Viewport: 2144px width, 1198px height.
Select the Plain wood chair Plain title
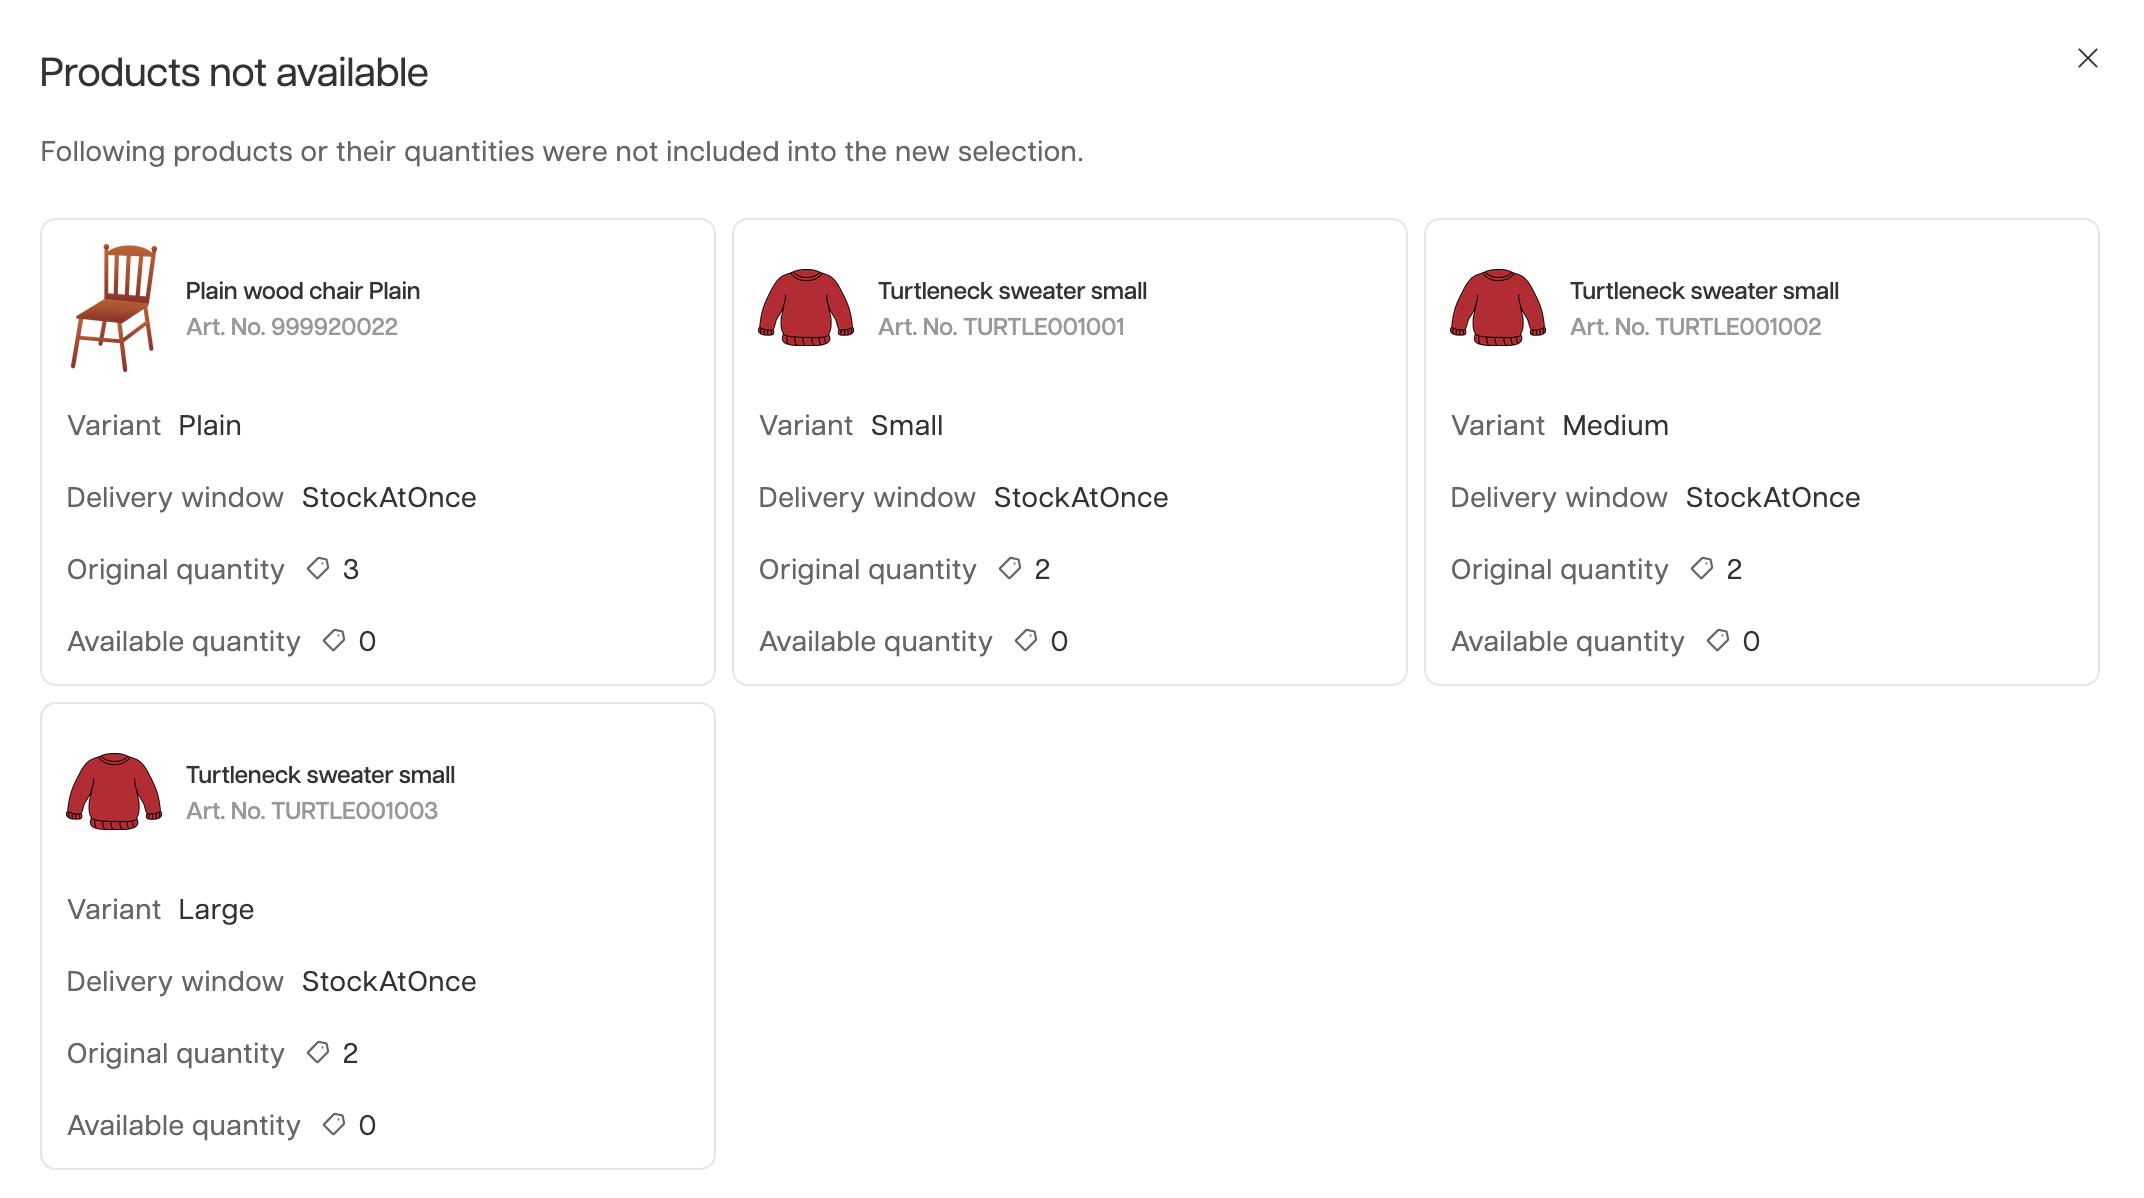click(x=303, y=291)
